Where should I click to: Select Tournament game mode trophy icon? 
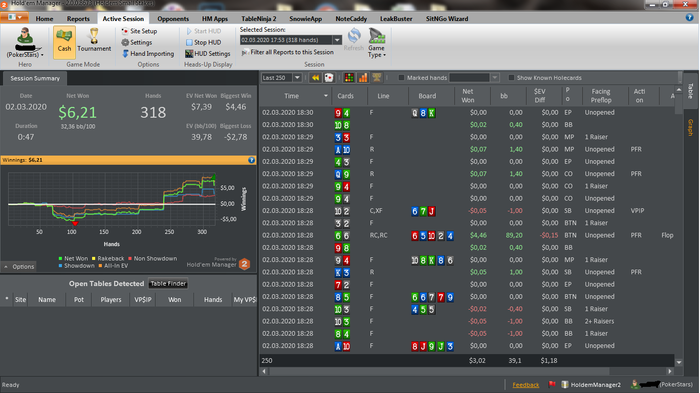click(94, 36)
